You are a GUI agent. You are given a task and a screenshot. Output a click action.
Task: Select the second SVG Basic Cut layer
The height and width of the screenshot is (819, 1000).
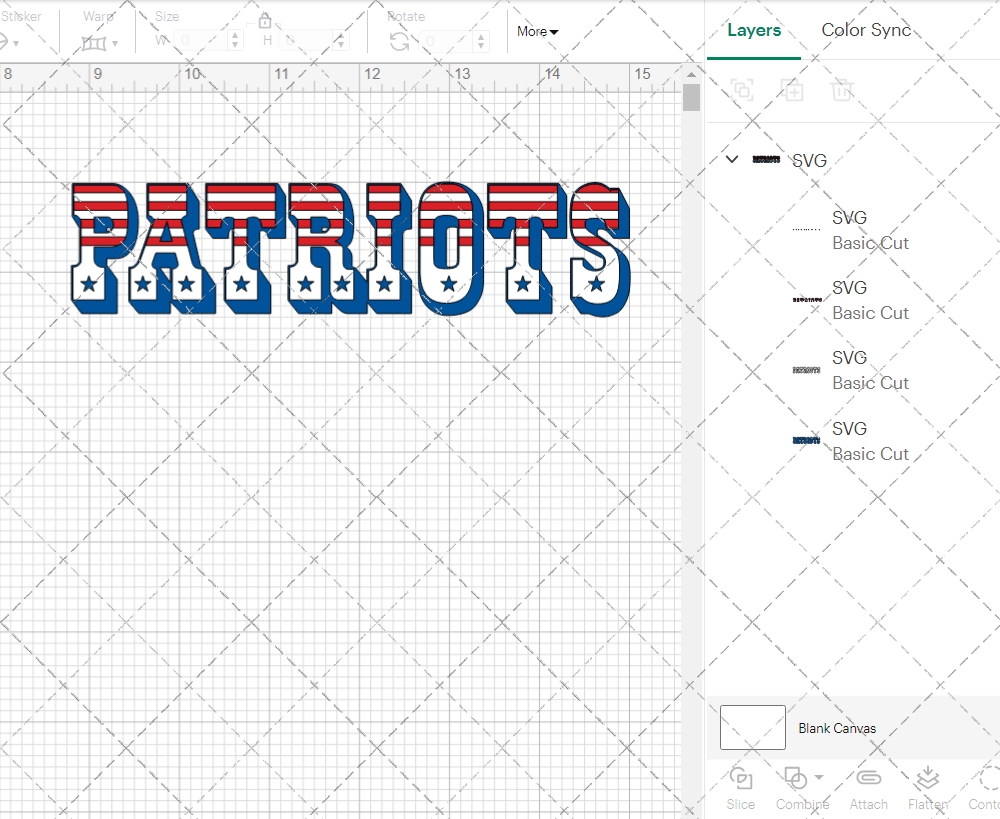click(x=853, y=300)
